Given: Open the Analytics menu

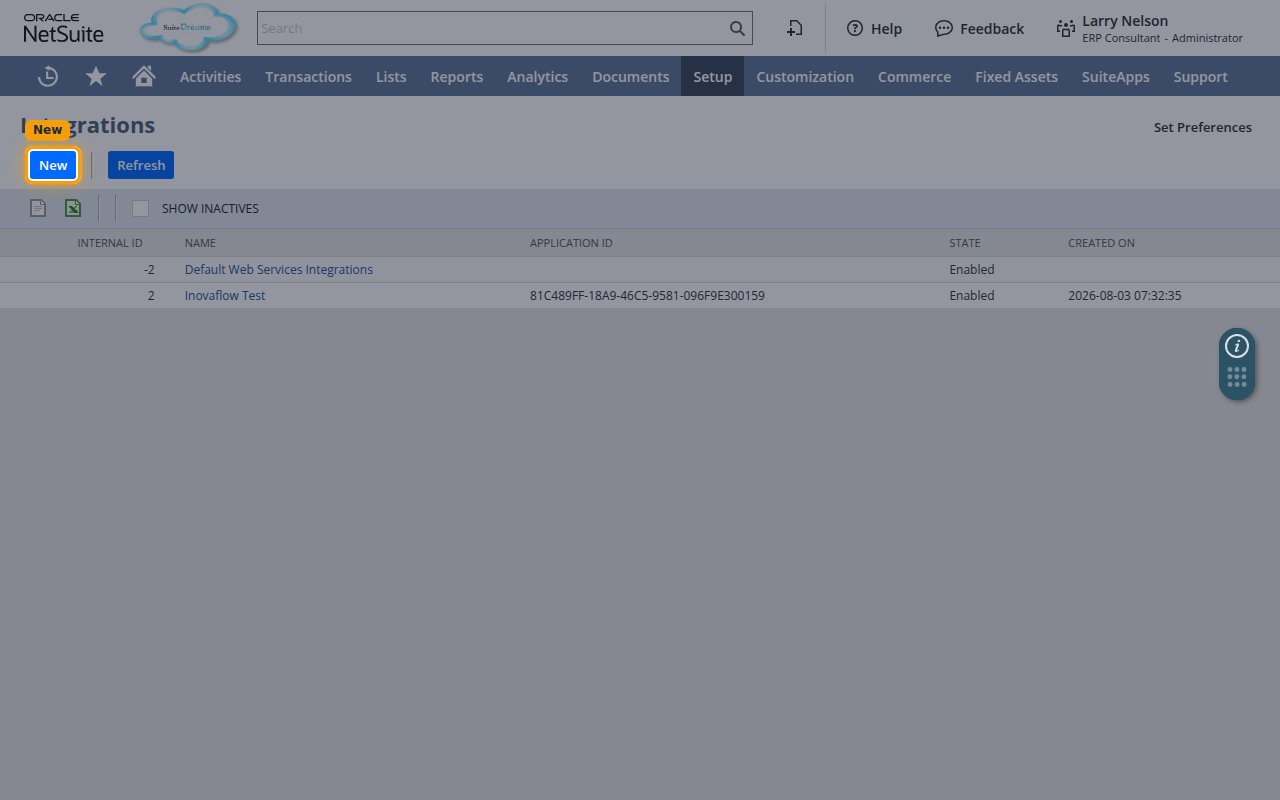Looking at the screenshot, I should coord(537,76).
